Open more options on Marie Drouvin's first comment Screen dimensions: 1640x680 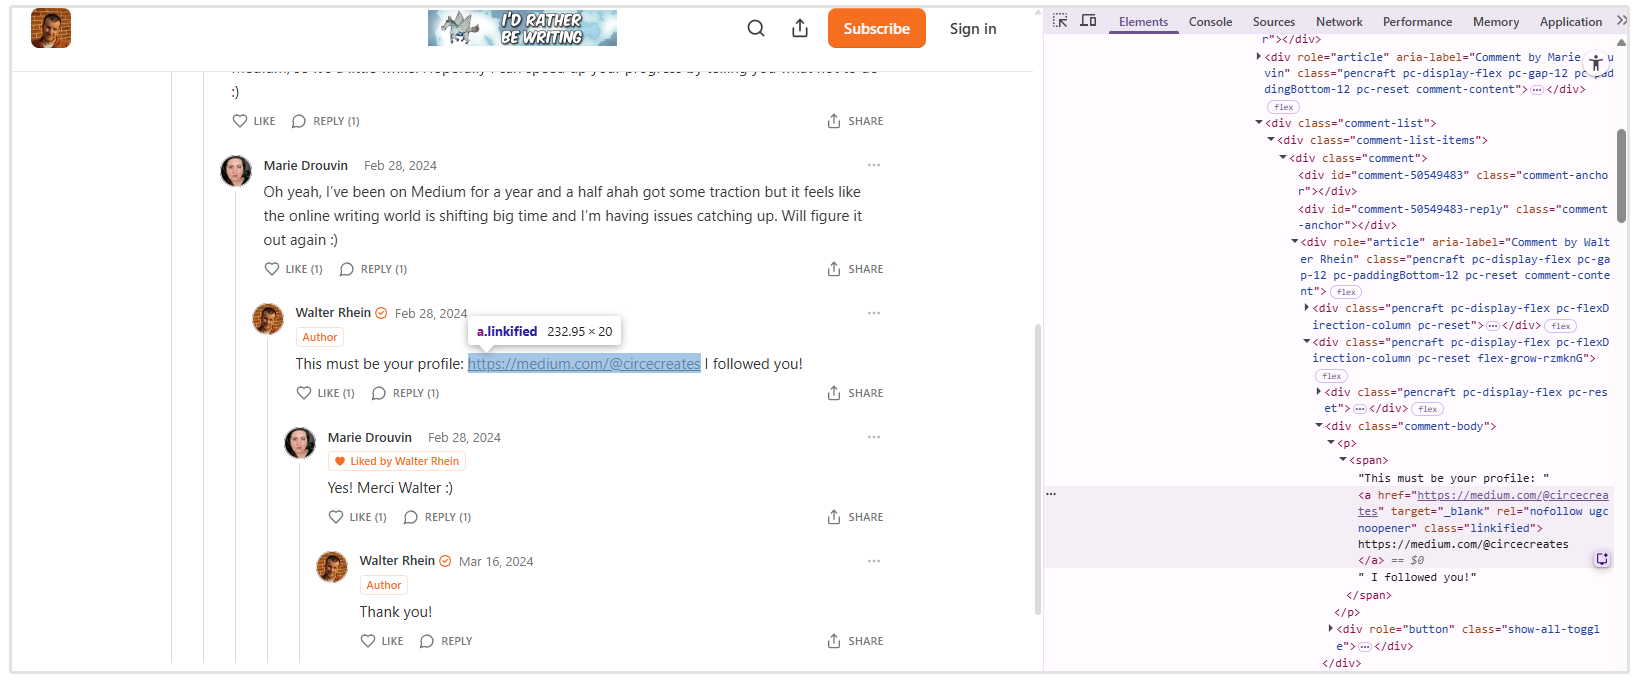click(x=874, y=165)
